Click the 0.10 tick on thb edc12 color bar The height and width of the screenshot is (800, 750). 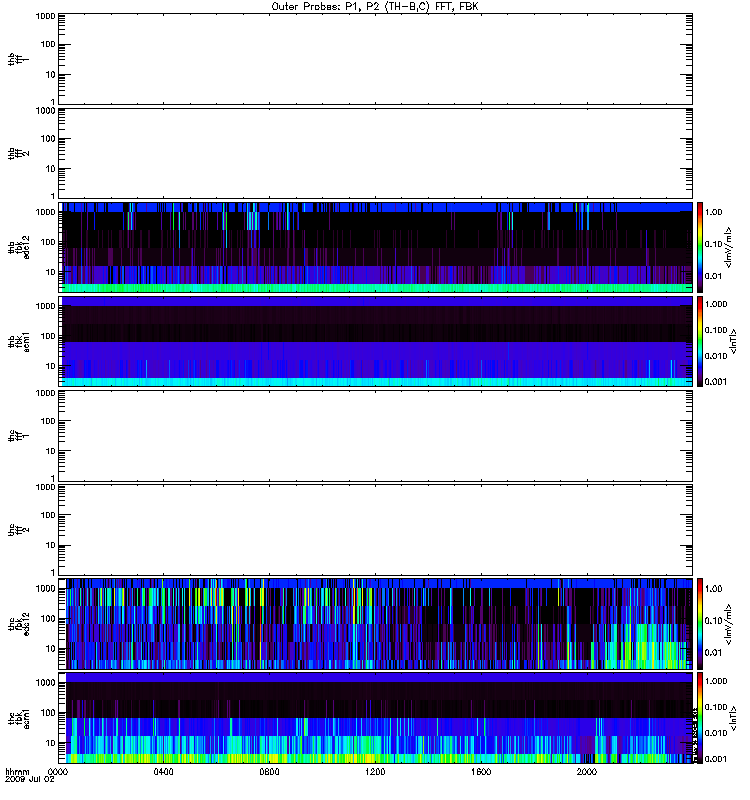[x=713, y=244]
